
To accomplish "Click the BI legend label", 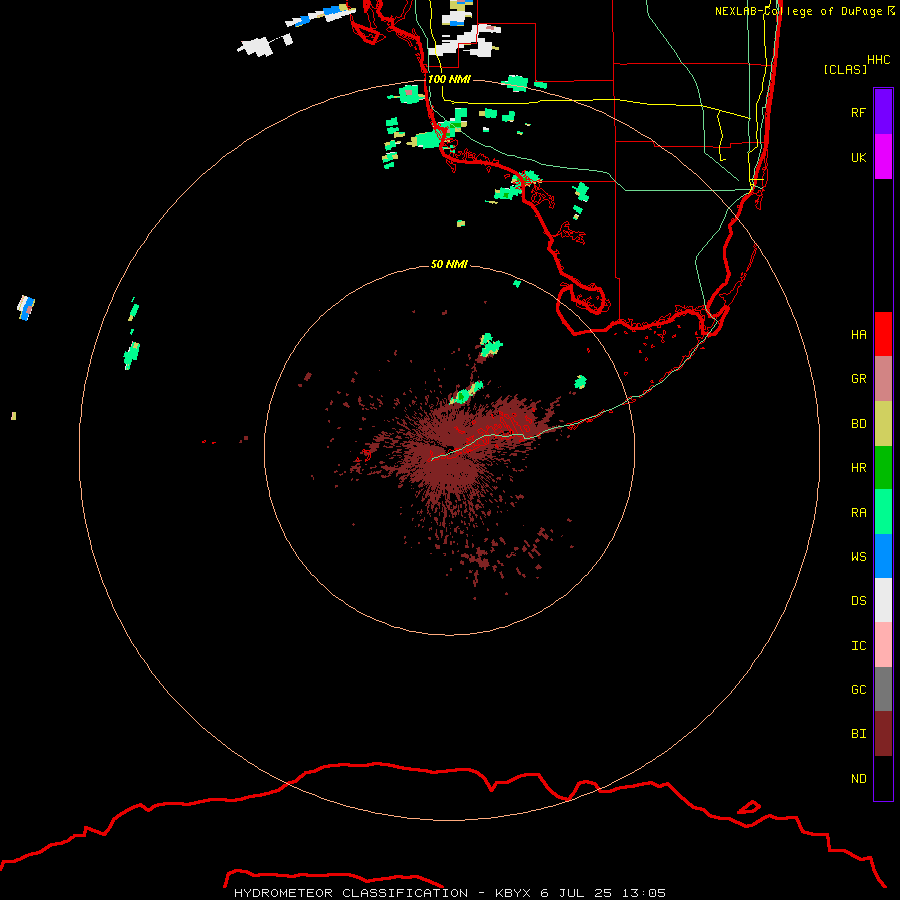I will [x=859, y=734].
